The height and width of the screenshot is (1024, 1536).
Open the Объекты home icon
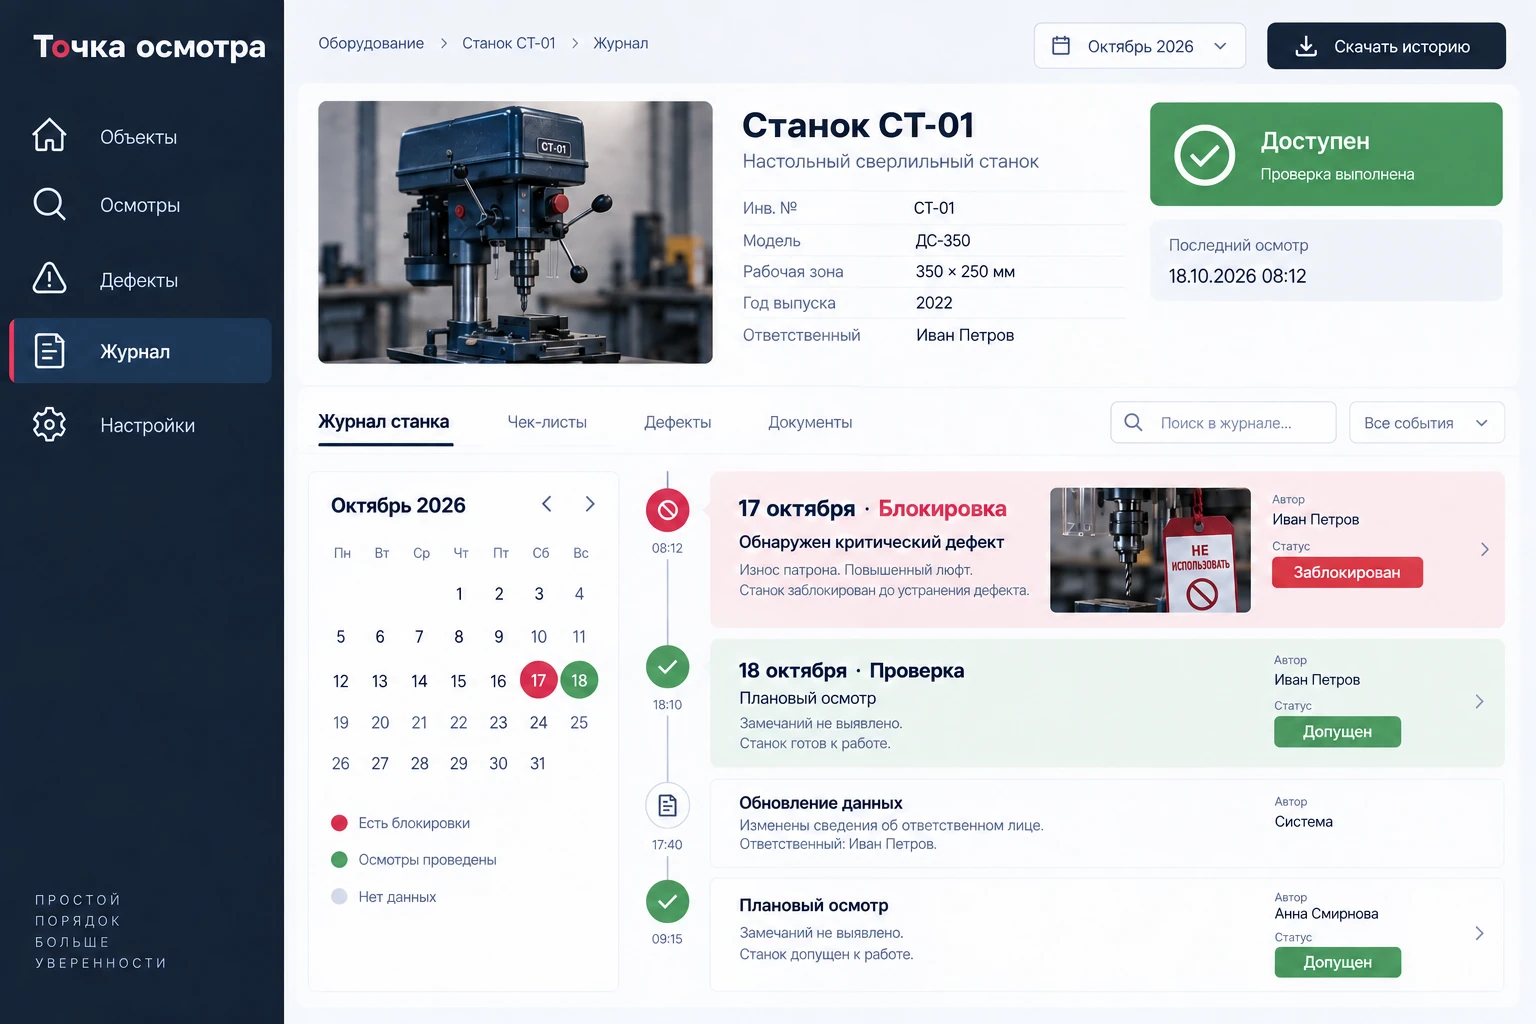pyautogui.click(x=49, y=135)
